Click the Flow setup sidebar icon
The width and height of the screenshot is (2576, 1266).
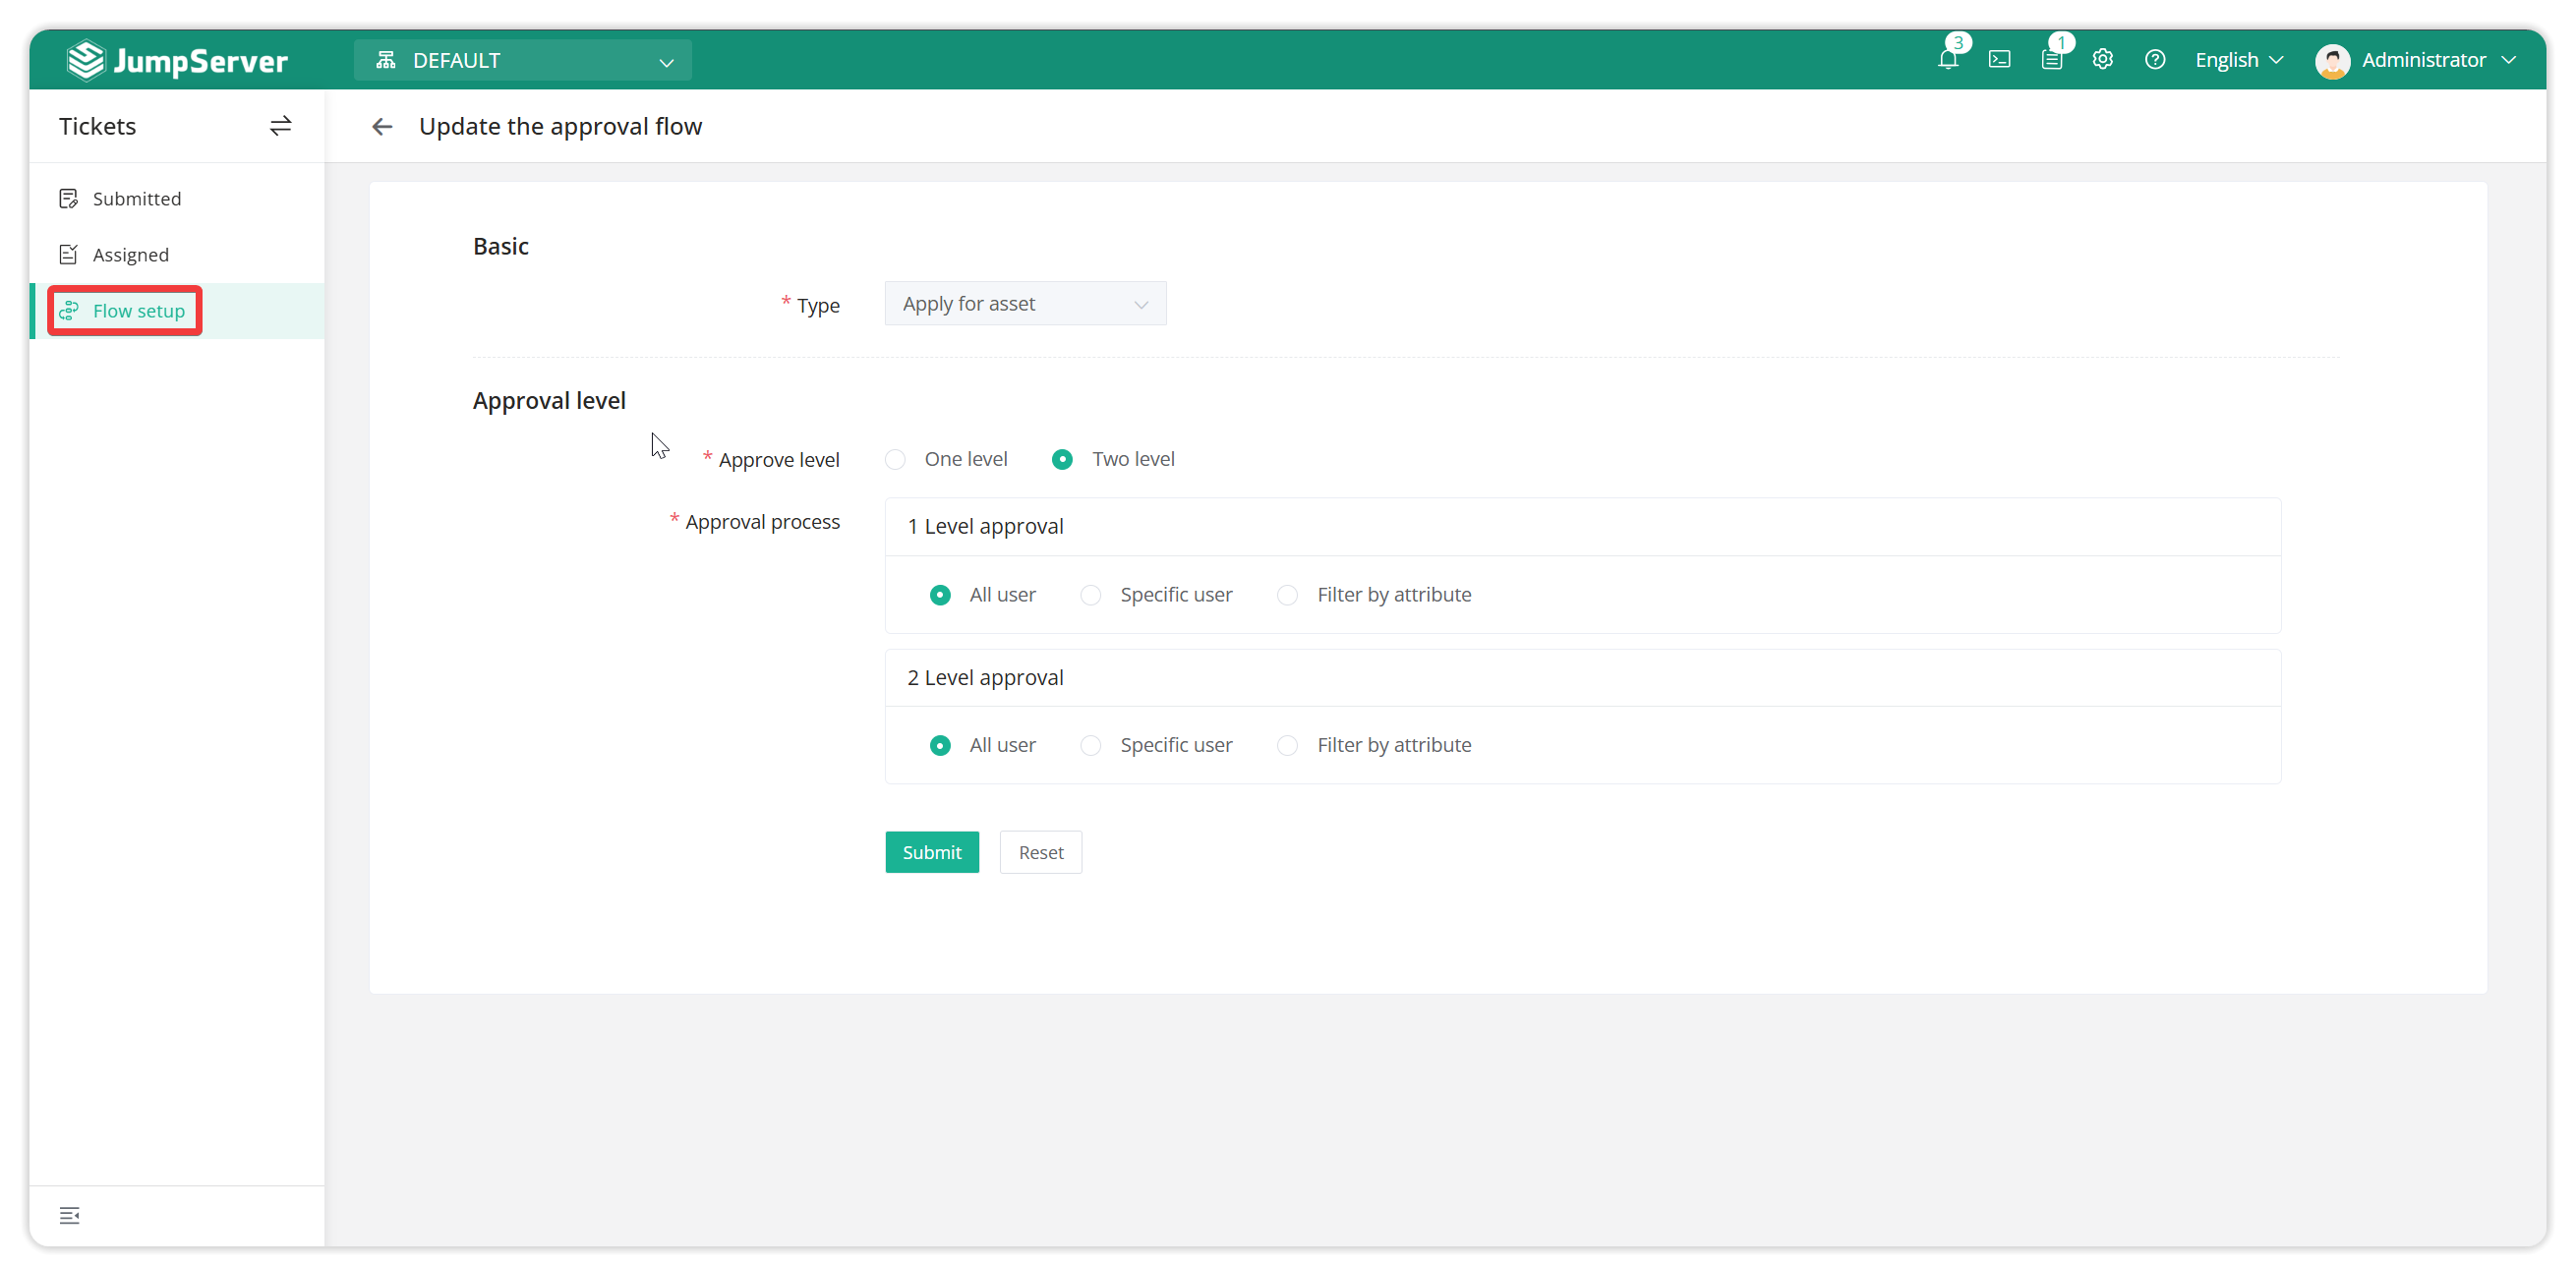pos(68,310)
